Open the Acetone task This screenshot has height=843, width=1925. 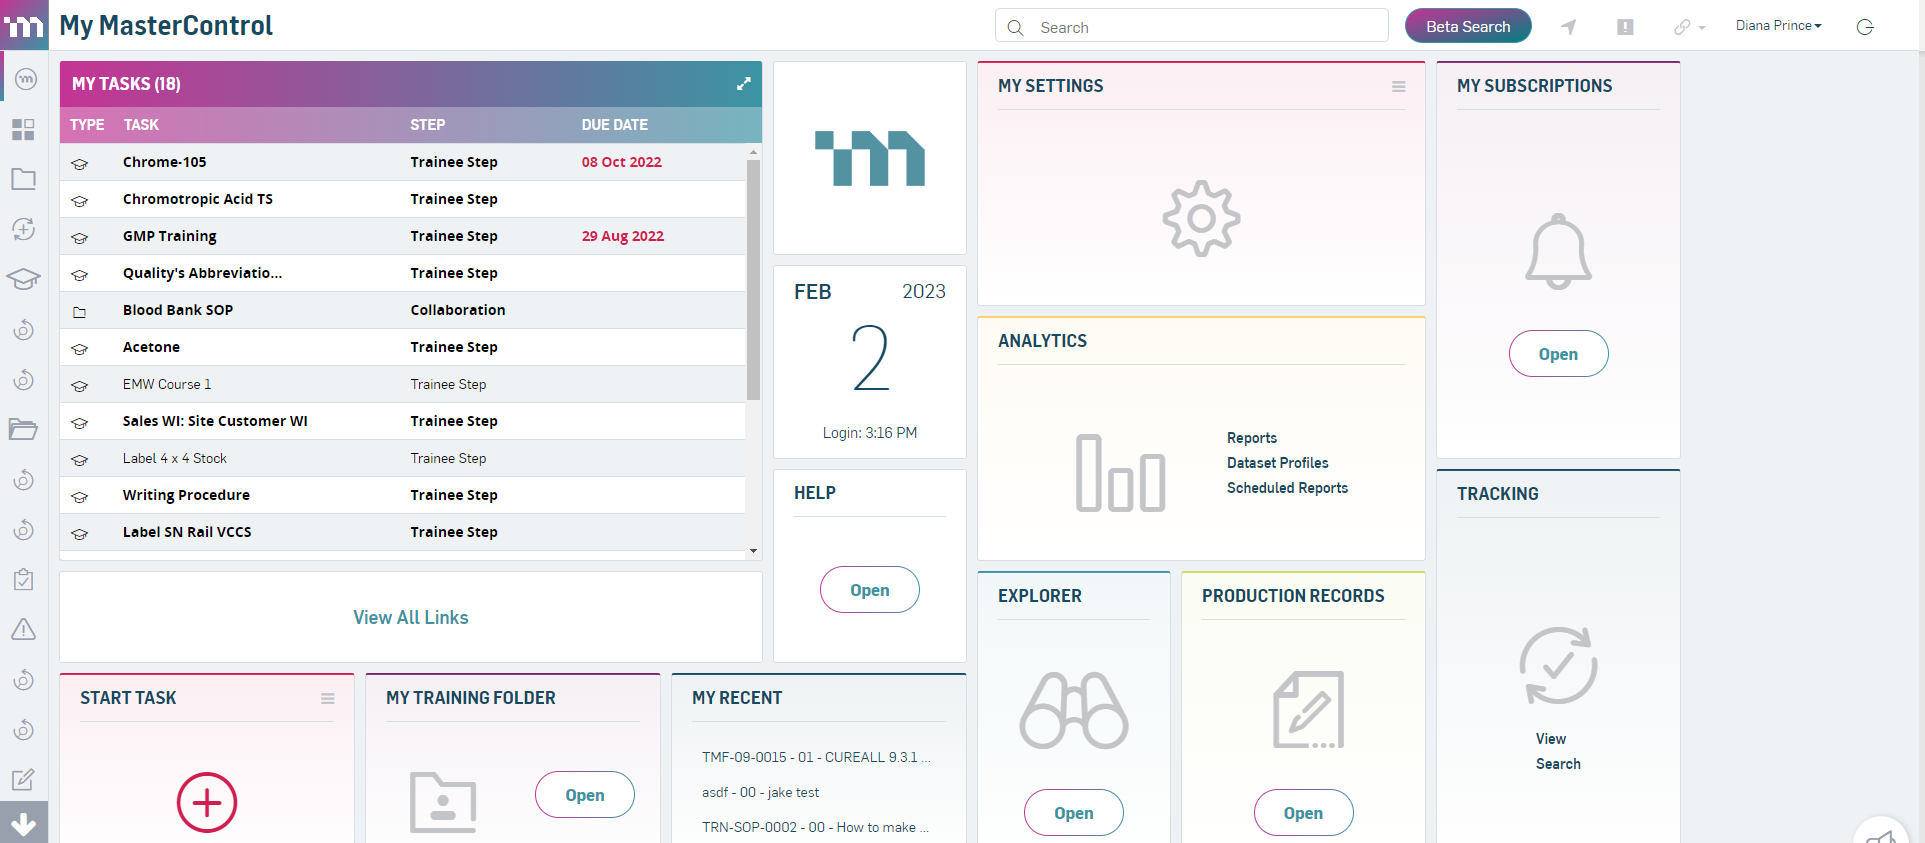(152, 347)
